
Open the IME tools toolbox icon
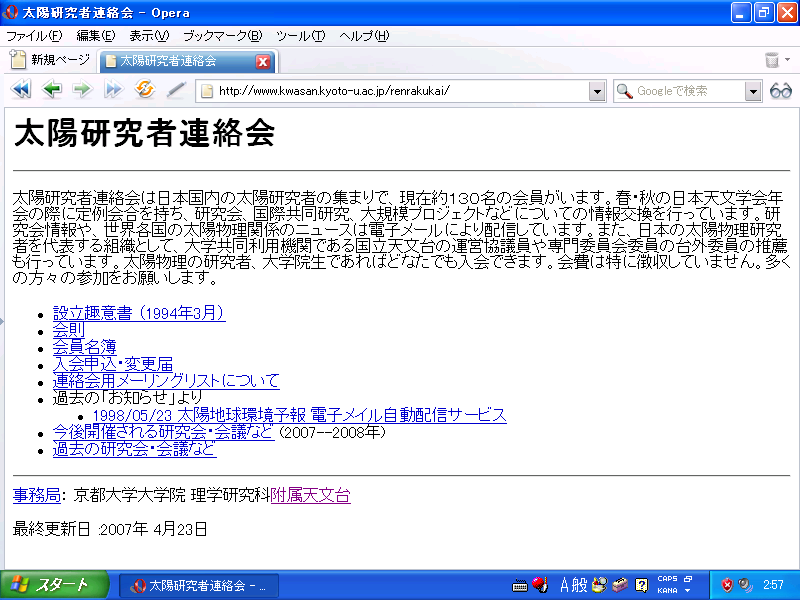pos(620,585)
